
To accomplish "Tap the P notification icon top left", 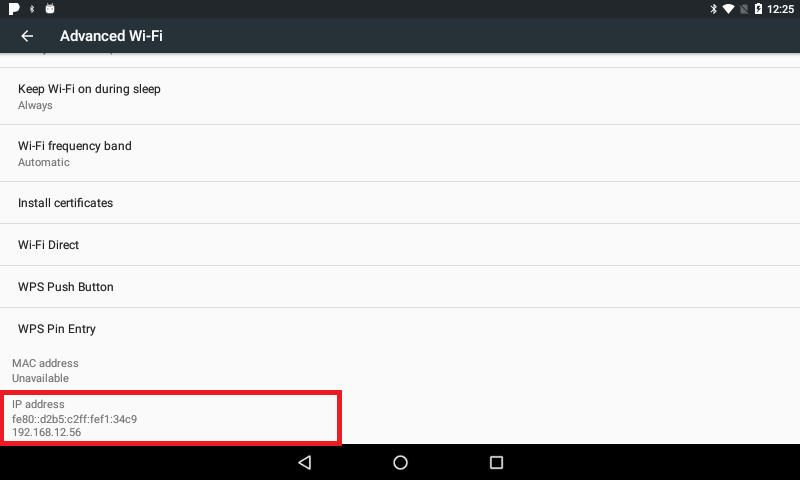I will (14, 9).
